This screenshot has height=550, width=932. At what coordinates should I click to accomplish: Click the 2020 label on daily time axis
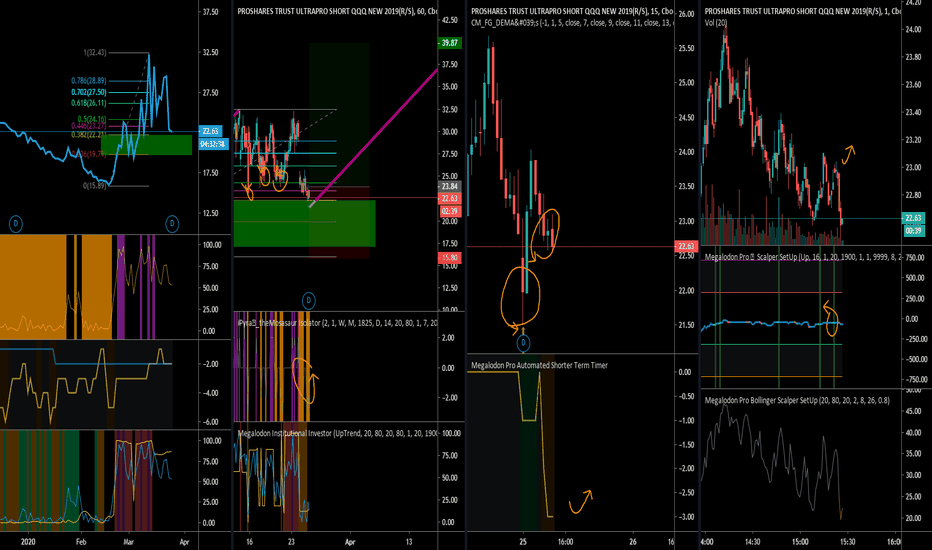tap(28, 542)
